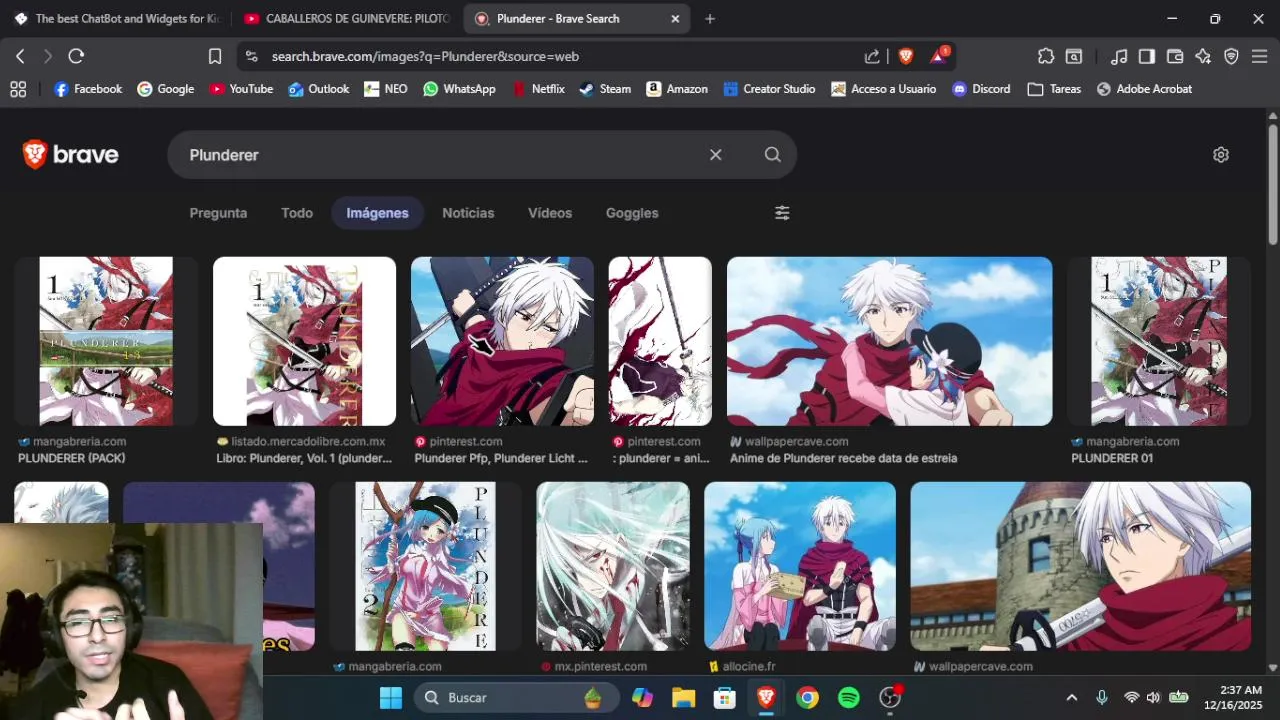Switch to the CABALLEROS DE GUINEVERE tab
The width and height of the screenshot is (1280, 720).
click(347, 19)
